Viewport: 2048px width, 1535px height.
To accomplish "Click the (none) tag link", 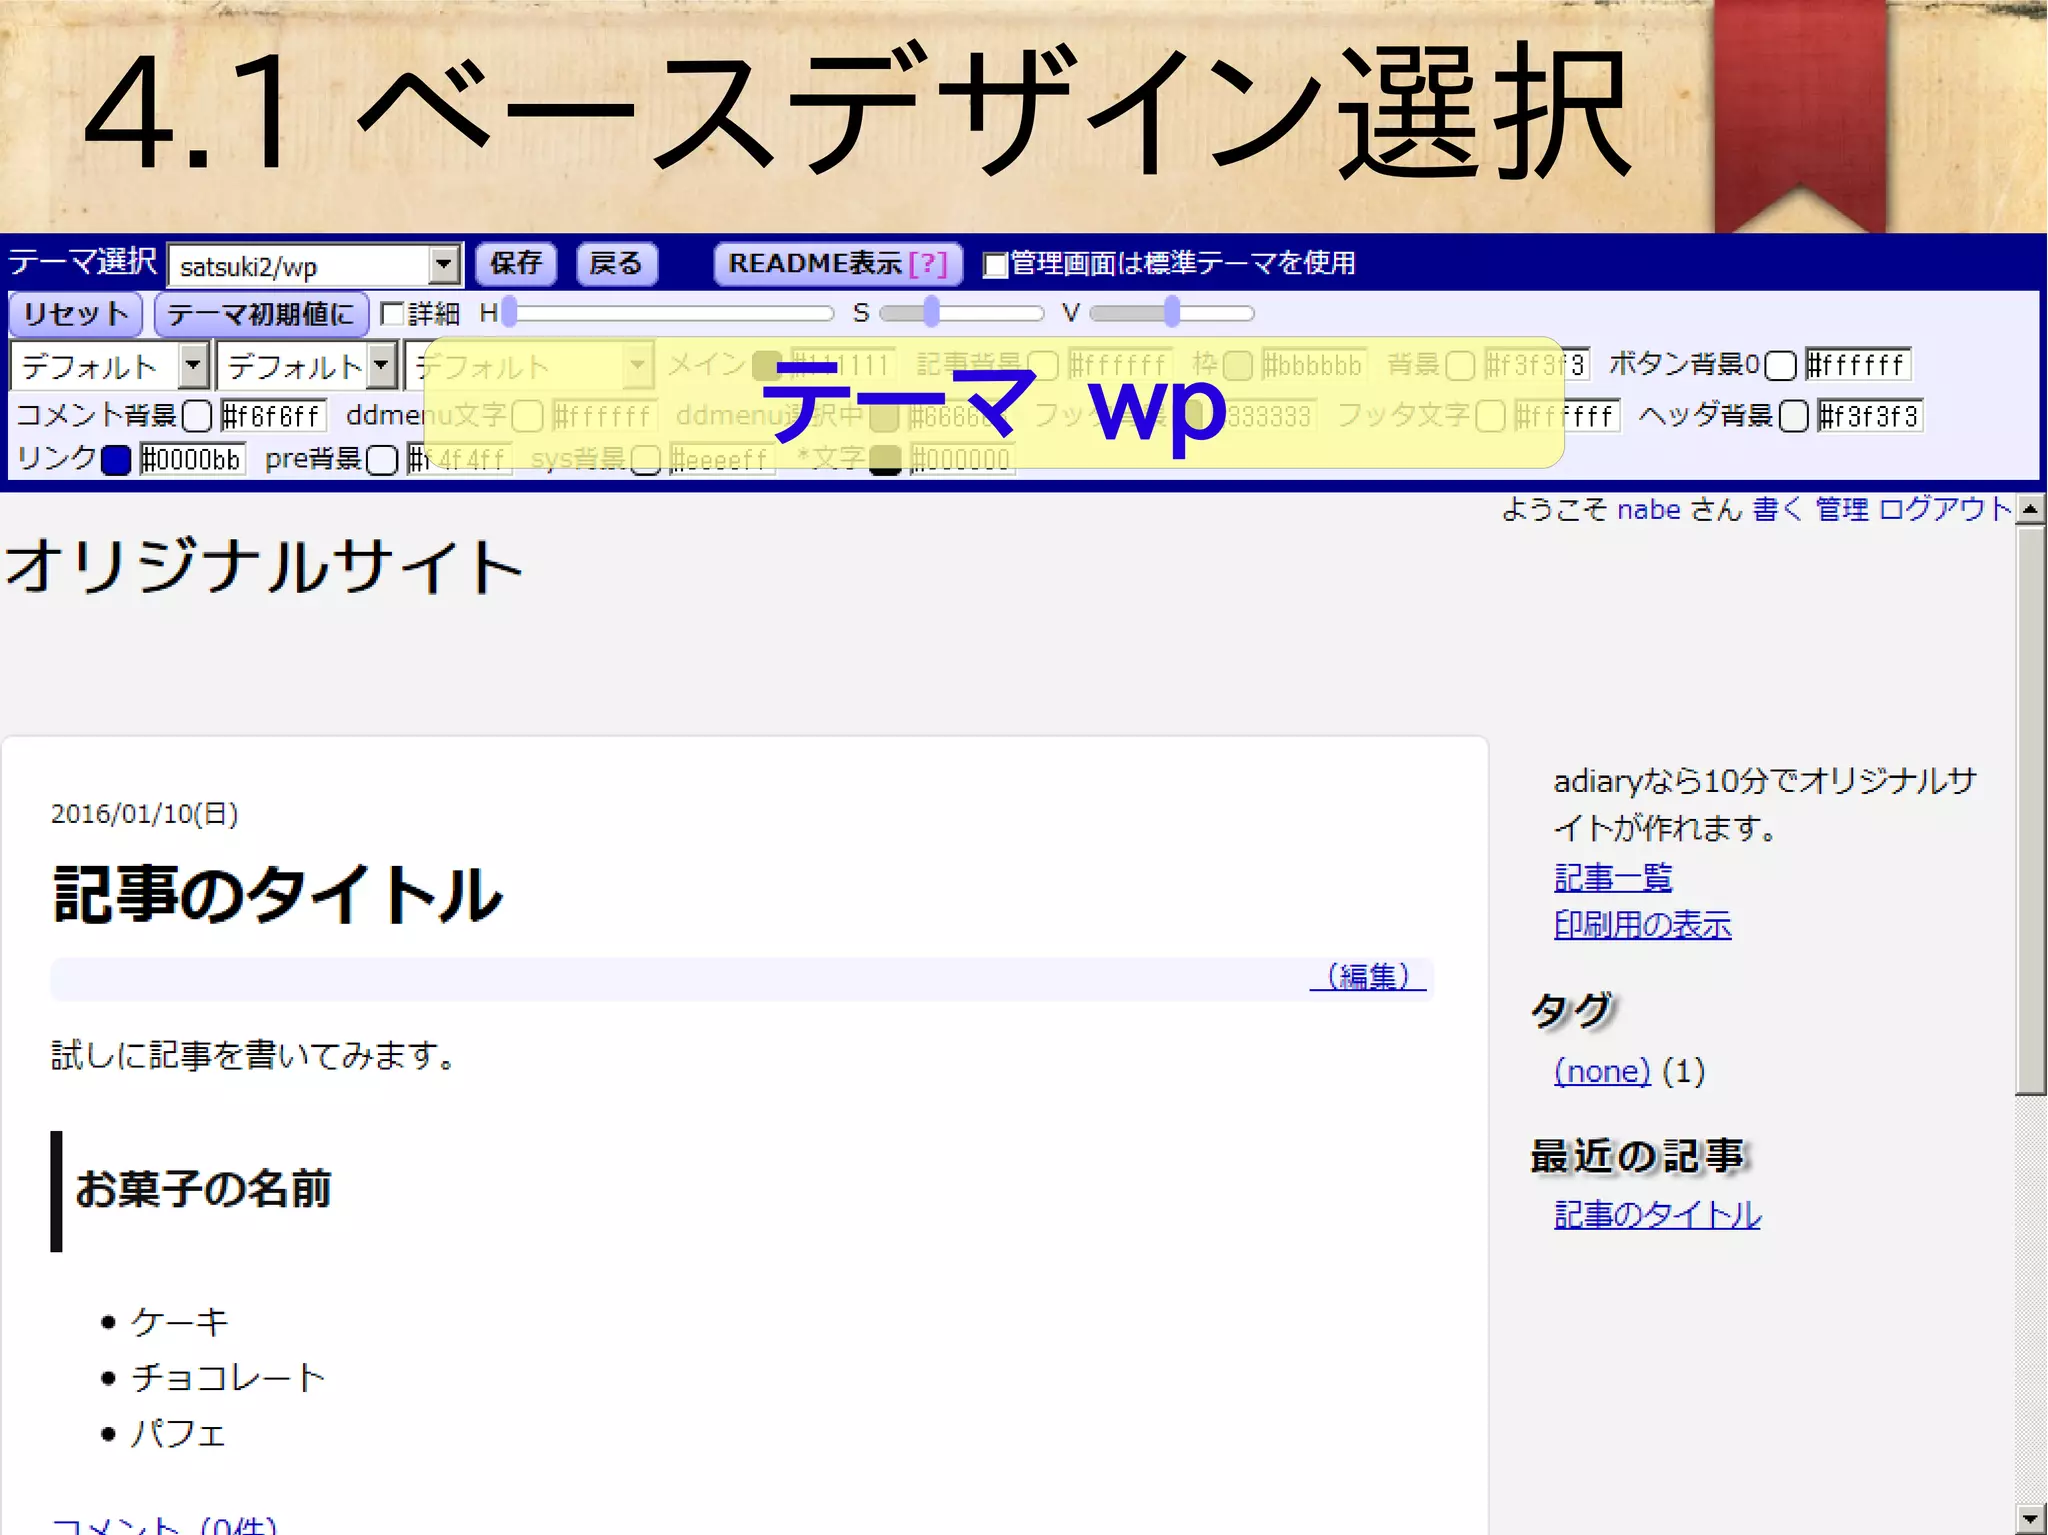I will pyautogui.click(x=1602, y=1071).
